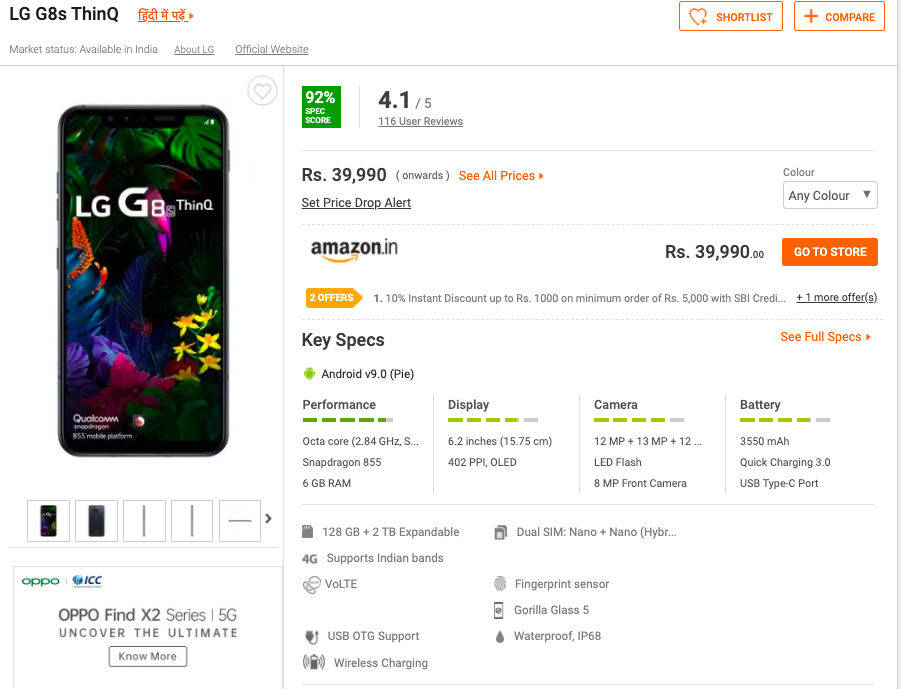Click the Android robot icon
This screenshot has width=901, height=689.
tap(309, 374)
